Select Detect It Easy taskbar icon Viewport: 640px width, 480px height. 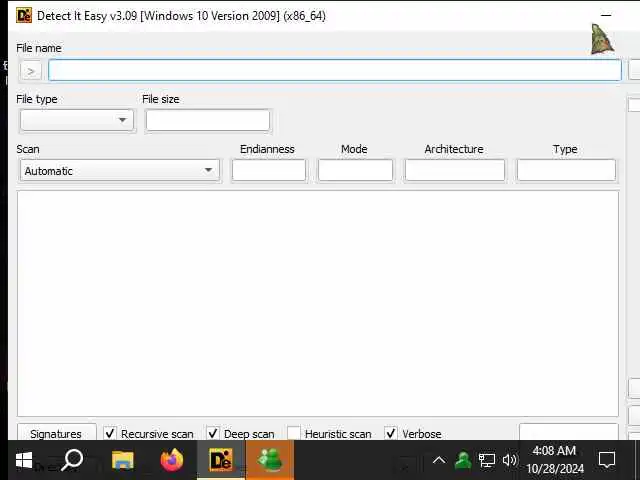tap(221, 460)
